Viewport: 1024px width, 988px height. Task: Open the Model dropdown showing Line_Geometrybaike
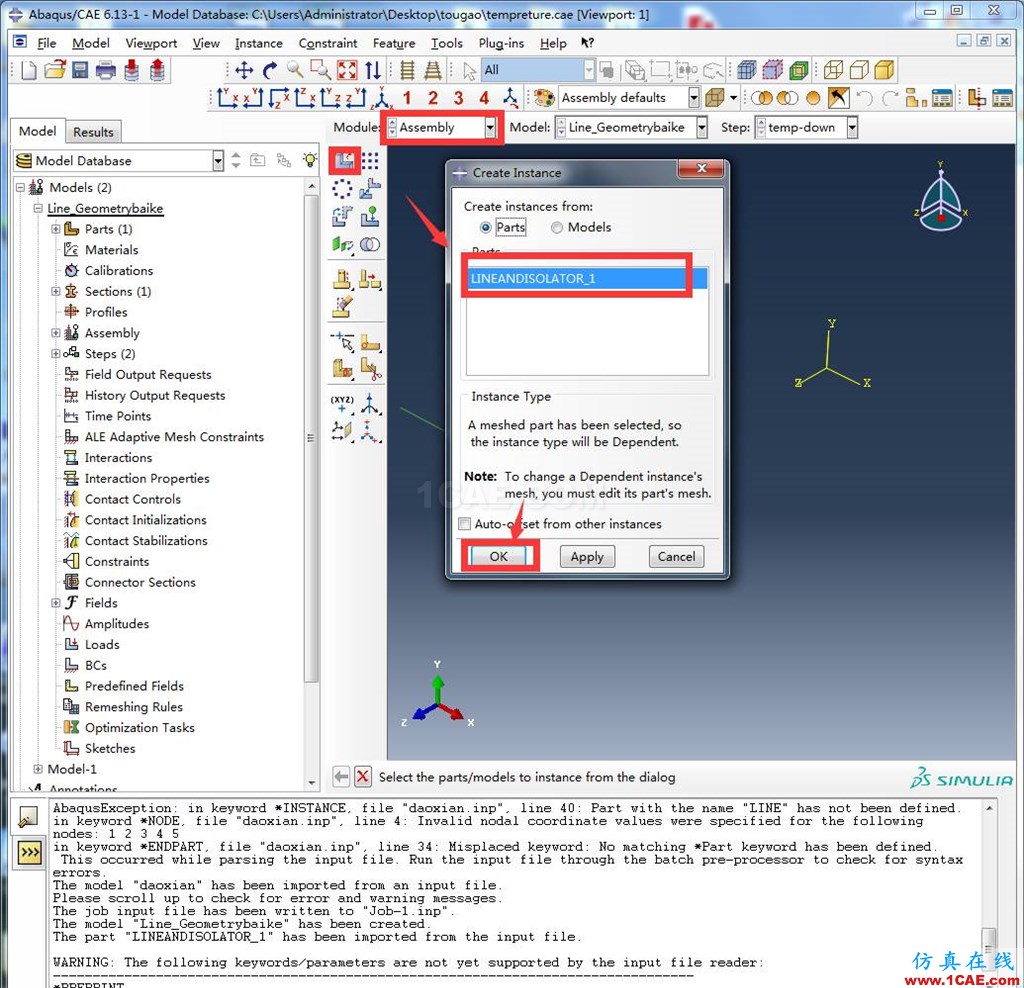701,127
